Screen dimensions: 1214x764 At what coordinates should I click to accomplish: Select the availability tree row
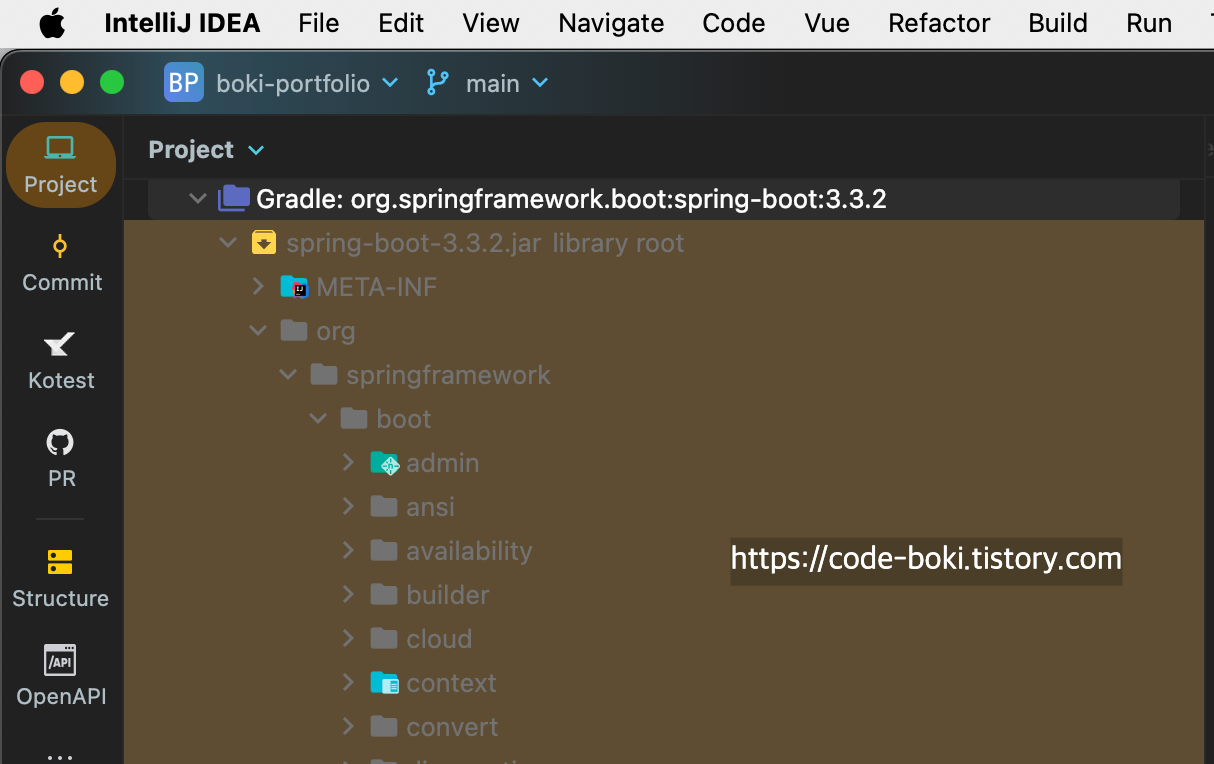click(664, 551)
